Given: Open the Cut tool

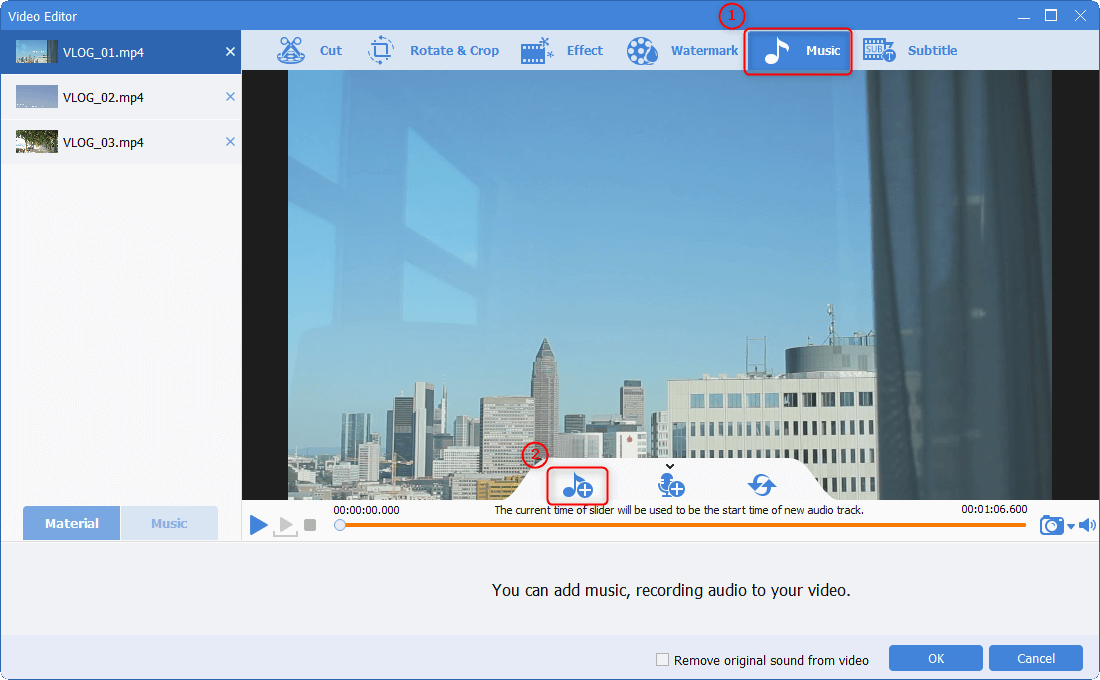Looking at the screenshot, I should 310,51.
